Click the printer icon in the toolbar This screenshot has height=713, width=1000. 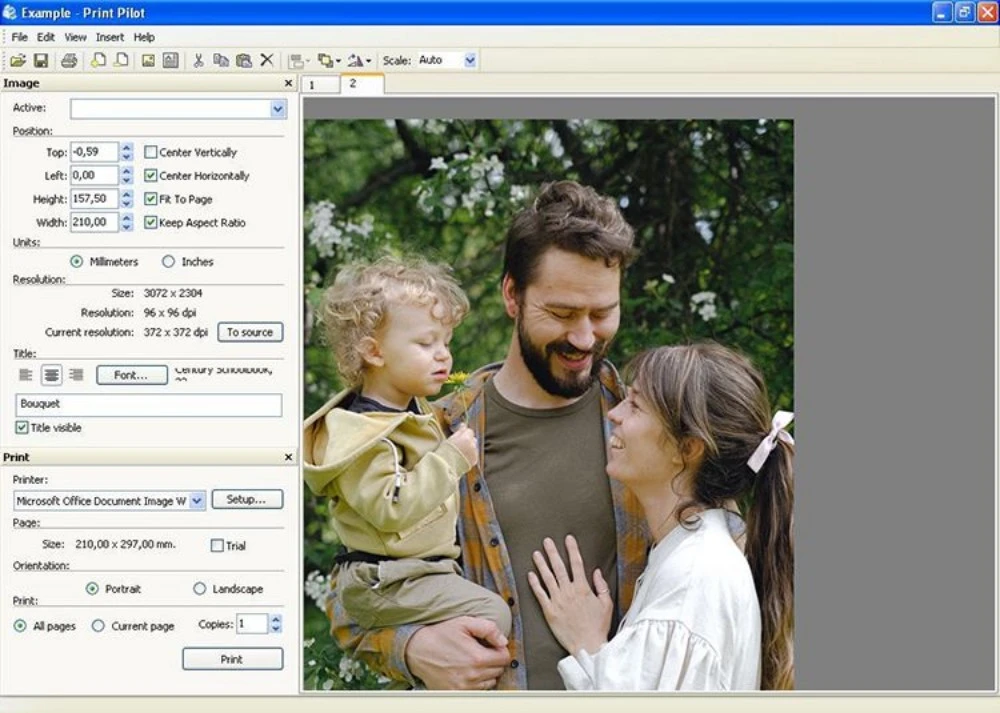[x=69, y=61]
